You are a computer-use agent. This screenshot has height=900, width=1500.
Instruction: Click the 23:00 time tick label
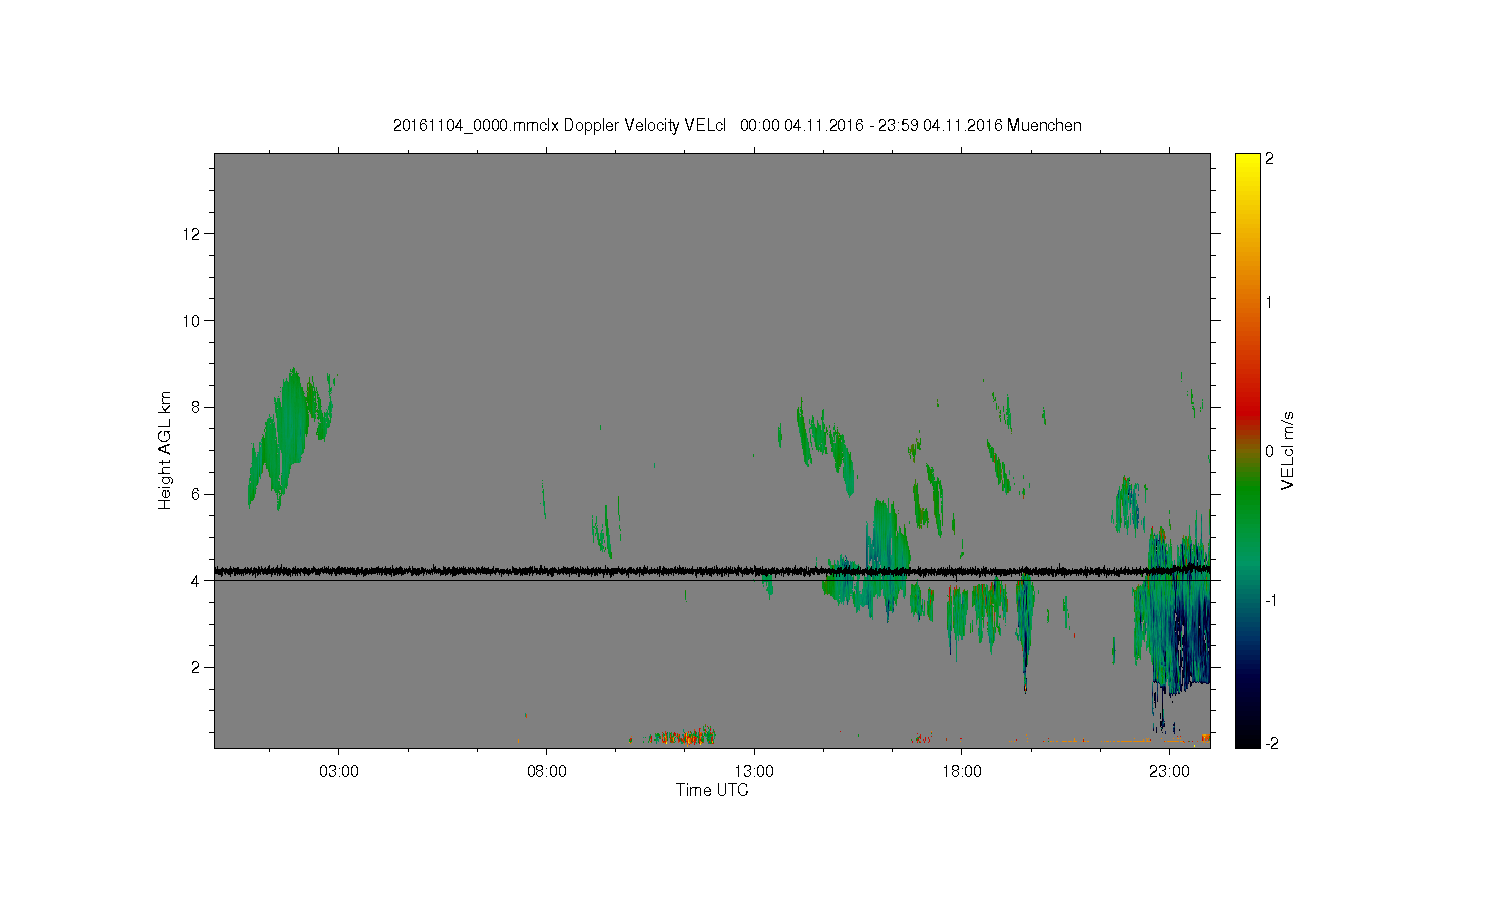pos(1169,771)
